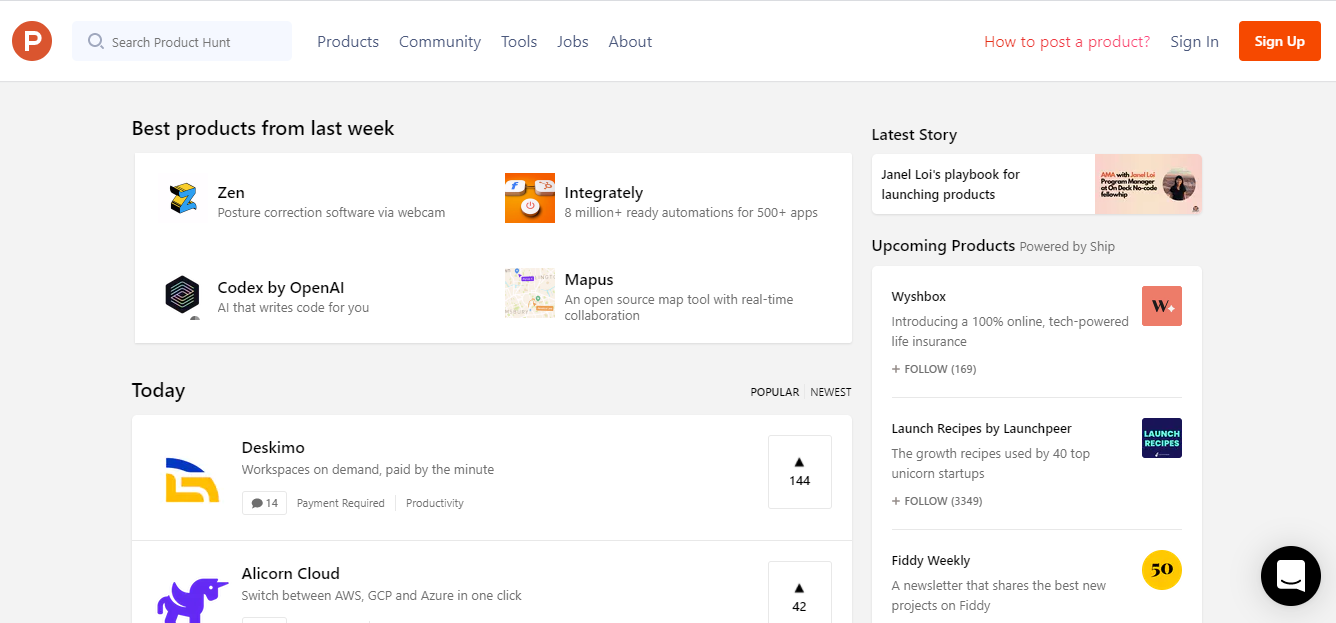Upvote Deskimo with 144 votes
Viewport: 1336px width, 623px height.
[x=799, y=472]
